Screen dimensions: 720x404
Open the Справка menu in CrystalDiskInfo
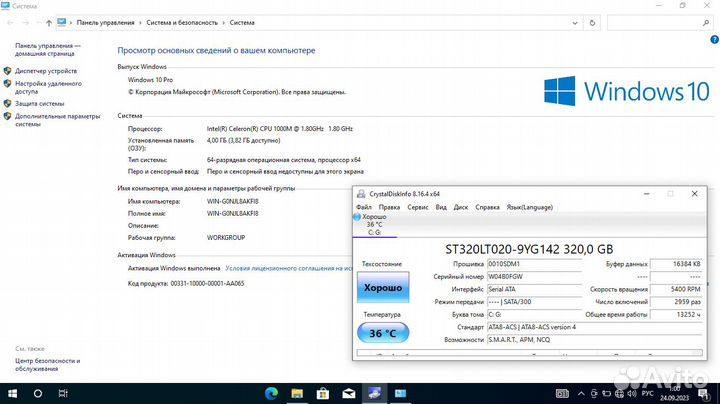click(487, 207)
